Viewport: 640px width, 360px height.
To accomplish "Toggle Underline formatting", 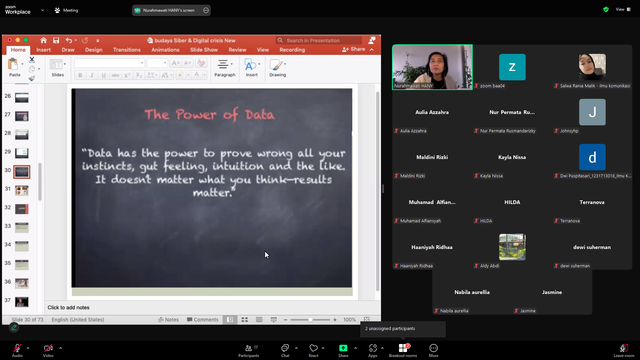I will [104, 75].
